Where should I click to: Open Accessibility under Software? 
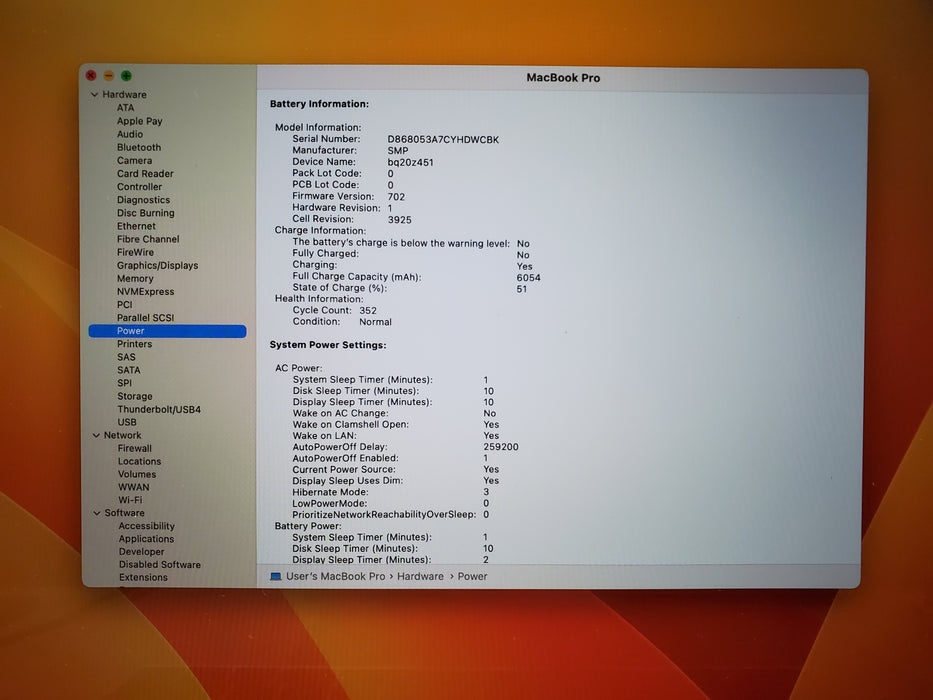(x=146, y=526)
